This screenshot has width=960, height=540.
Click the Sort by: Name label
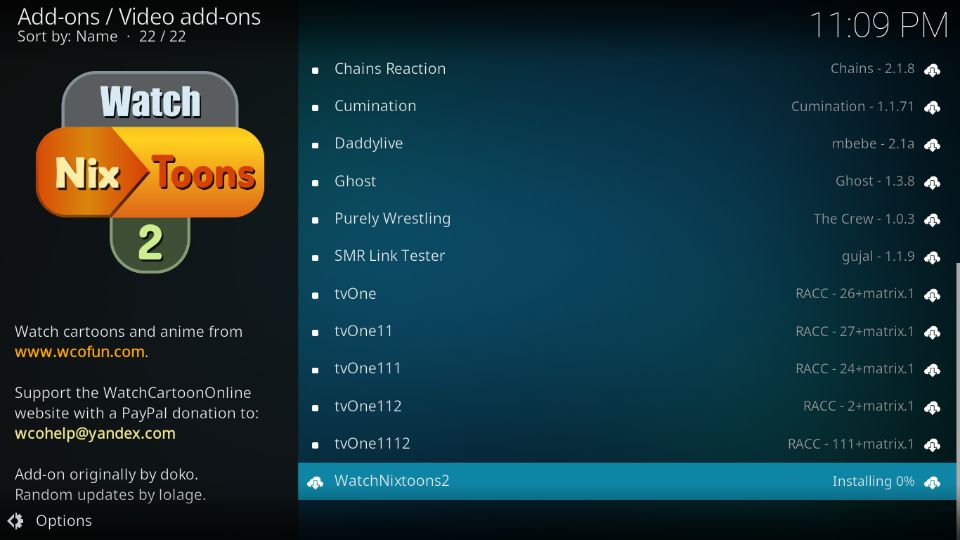coord(67,37)
